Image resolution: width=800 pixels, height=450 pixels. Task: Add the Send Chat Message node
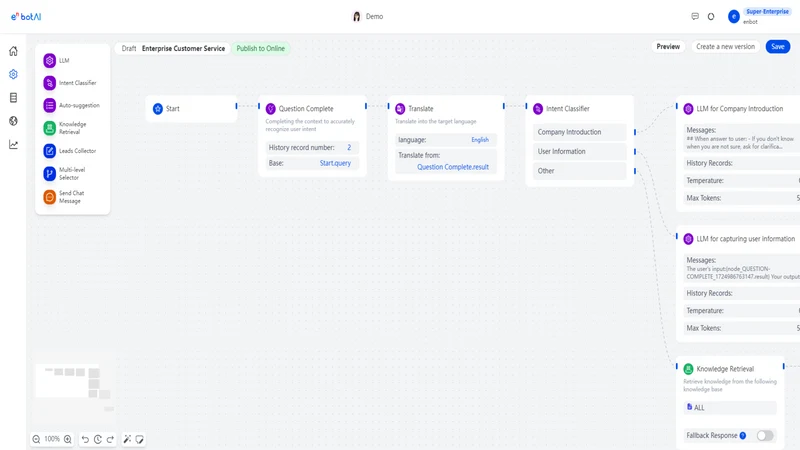pyautogui.click(x=49, y=197)
